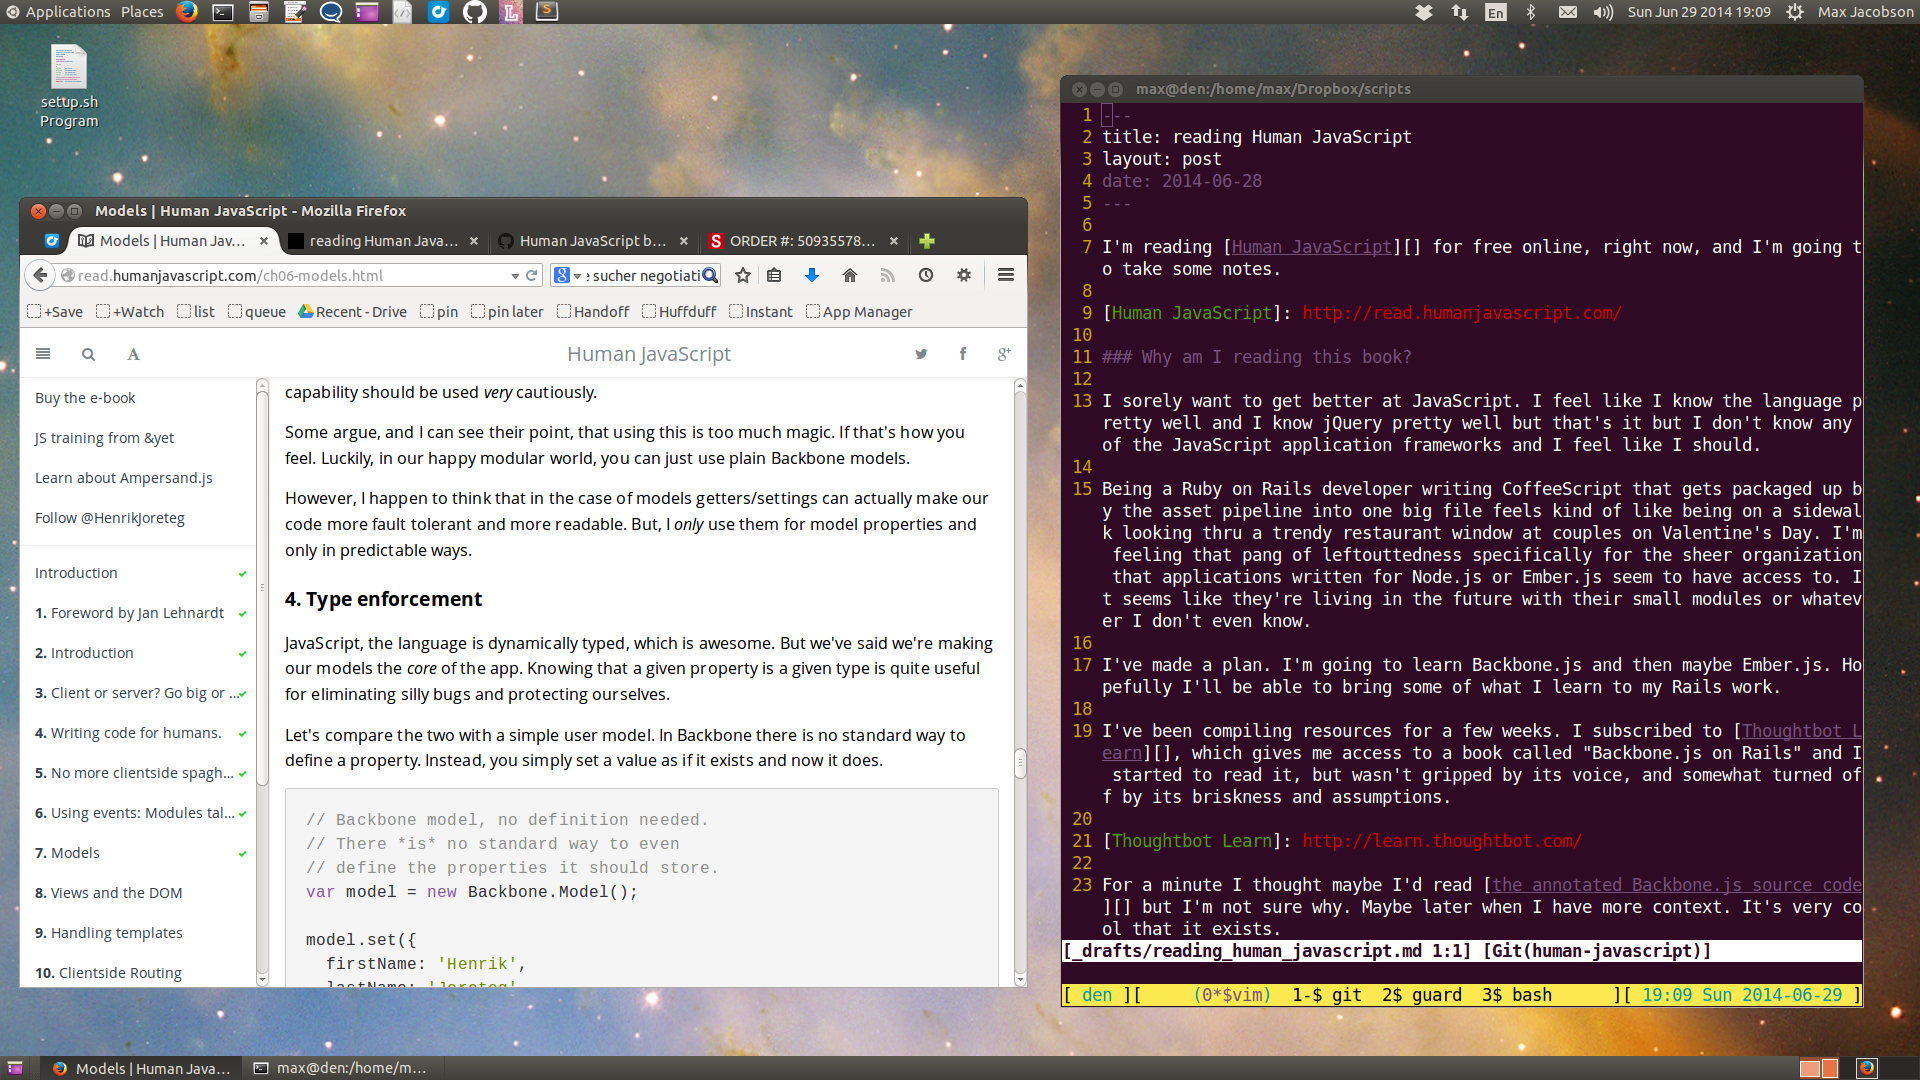Screen dimensions: 1920x1080
Task: Toggle the book's table of contents icon
Action: pos(43,354)
